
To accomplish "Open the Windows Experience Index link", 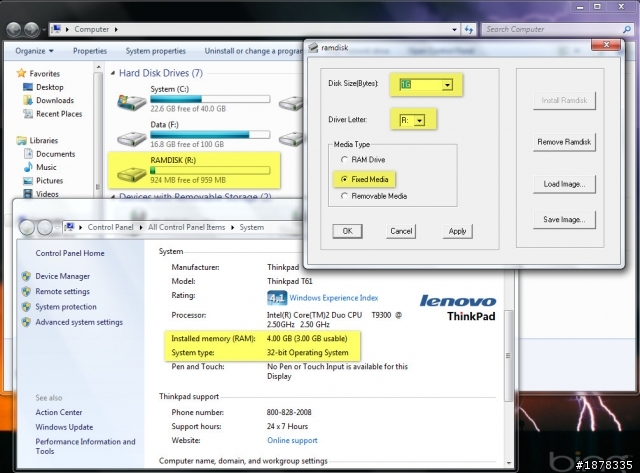I will [x=333, y=298].
